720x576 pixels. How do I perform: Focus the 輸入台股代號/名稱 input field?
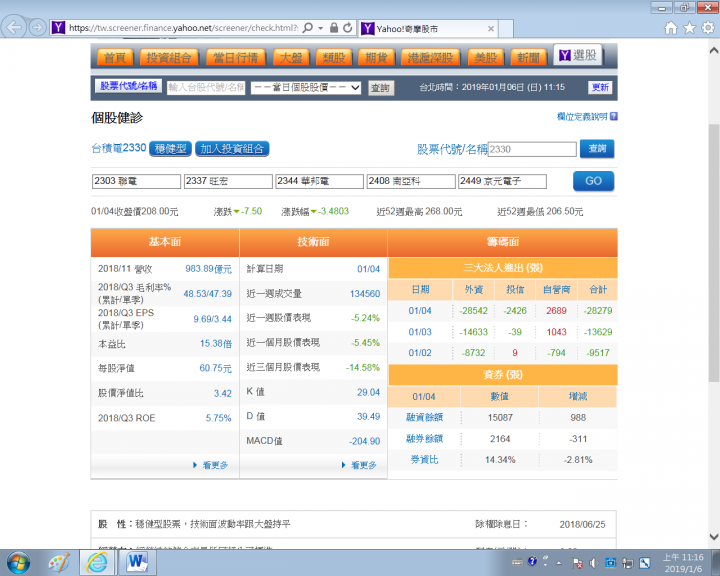206,87
